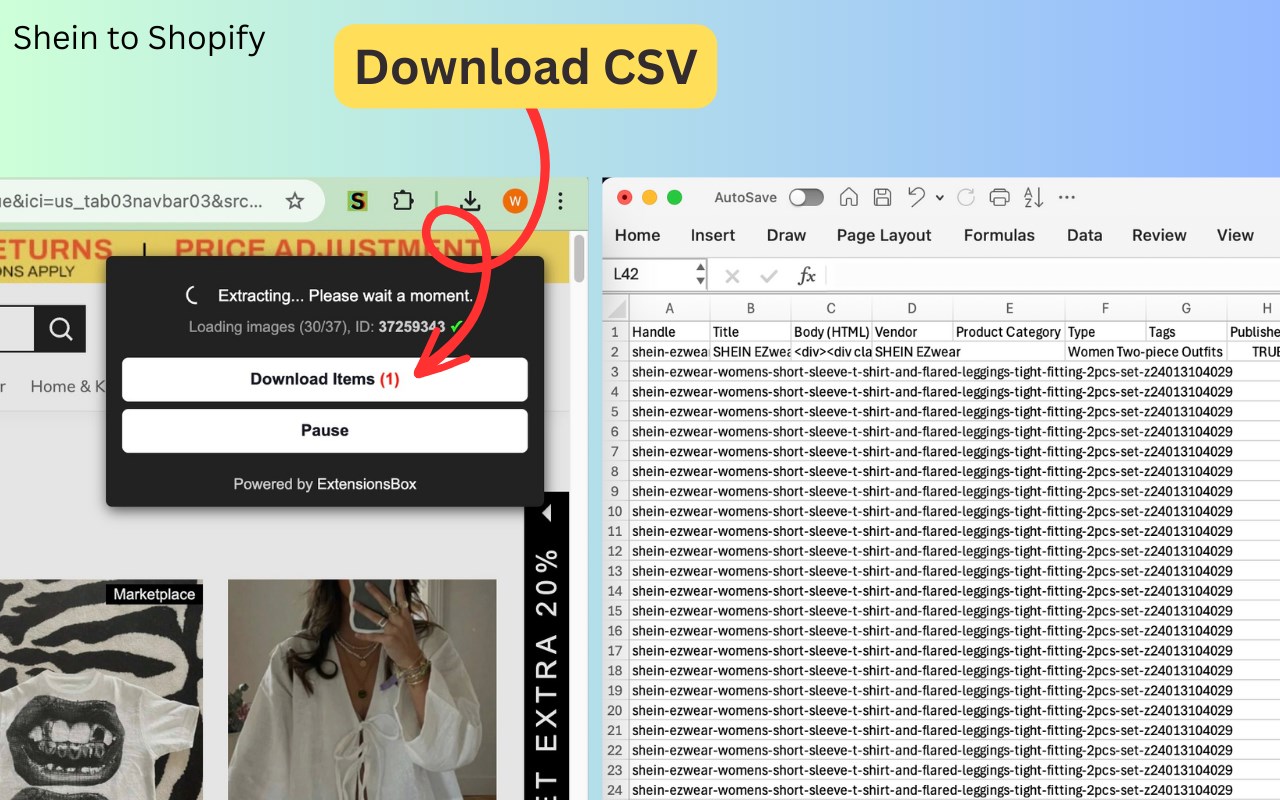This screenshot has height=800, width=1280.
Task: Click Excel Name Box showing L42
Action: pos(649,275)
